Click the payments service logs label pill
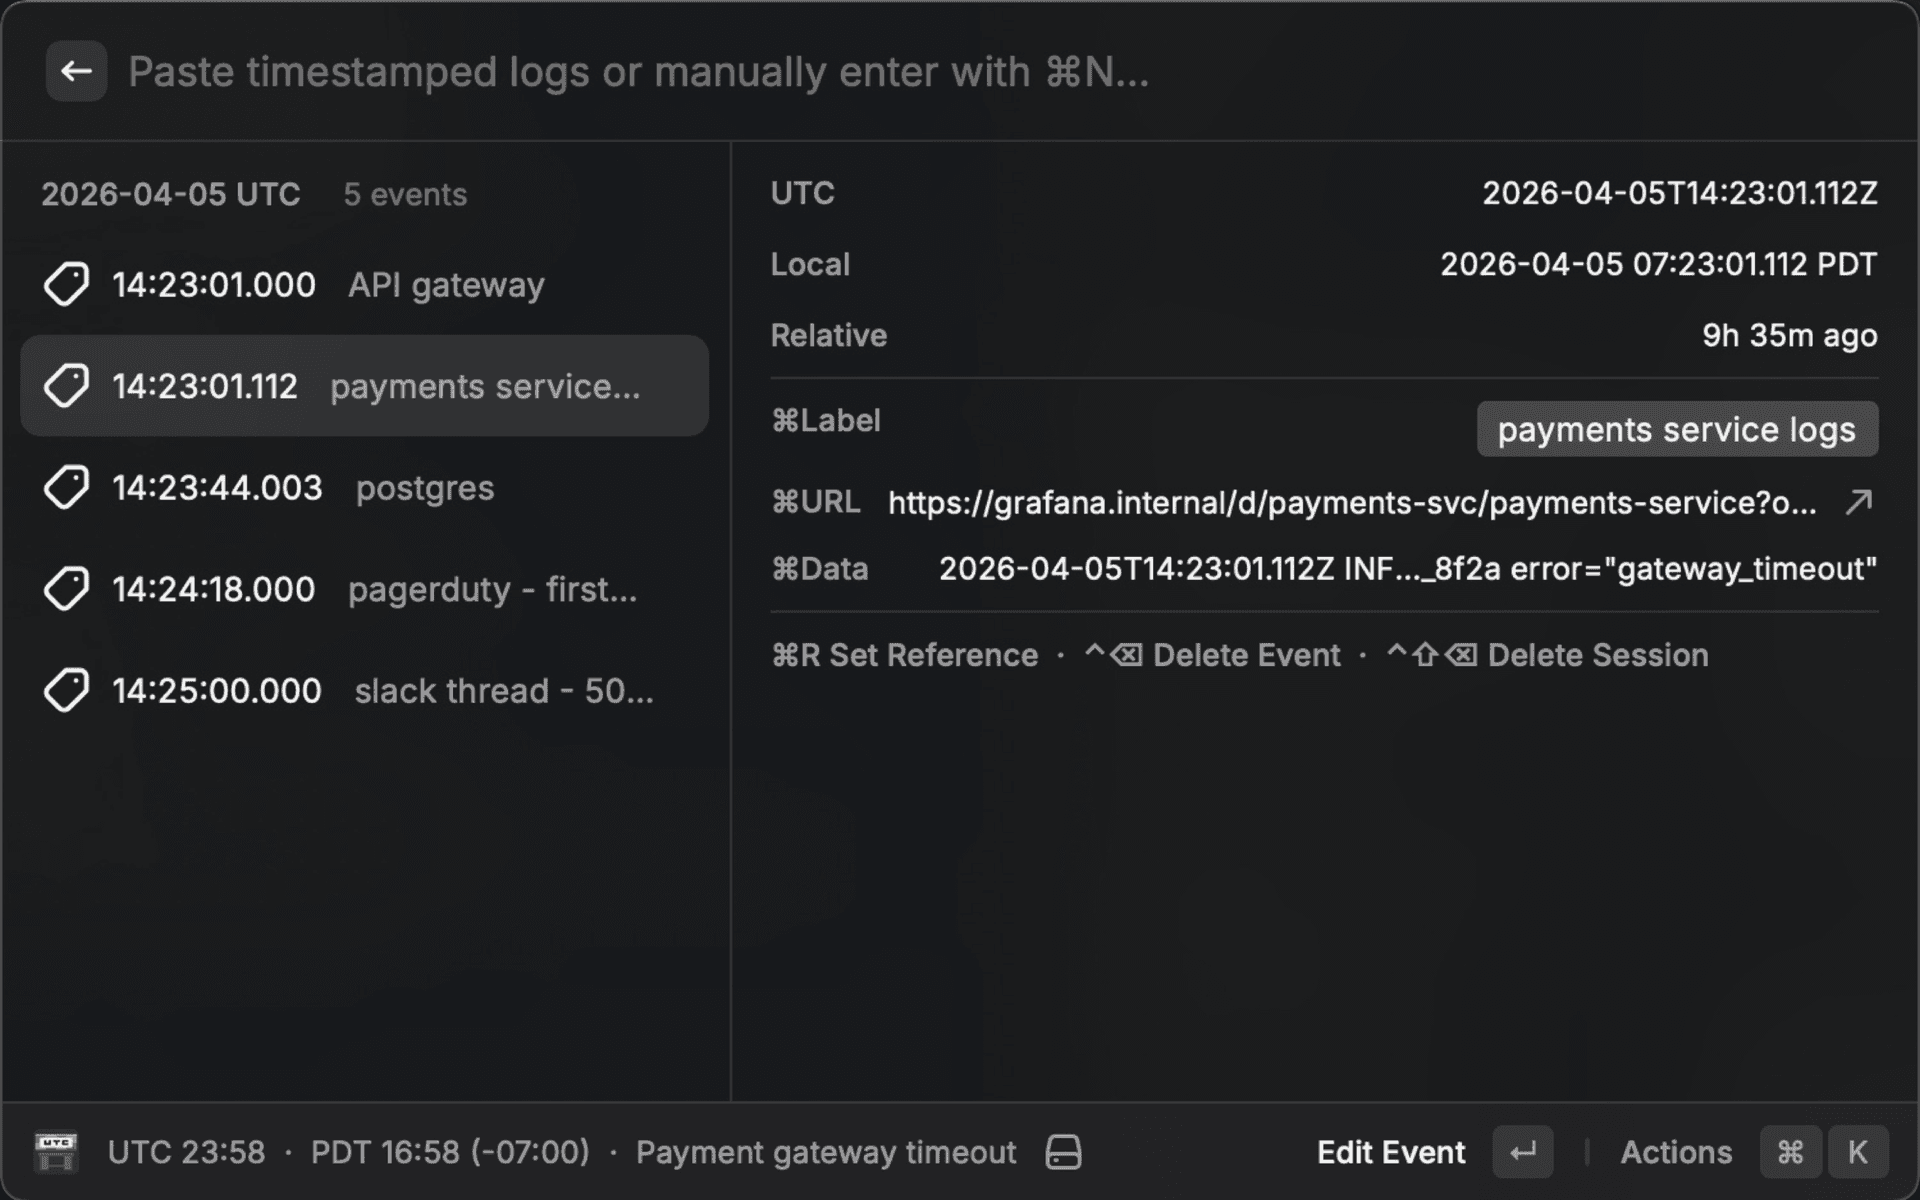The image size is (1920, 1200). [x=1676, y=429]
